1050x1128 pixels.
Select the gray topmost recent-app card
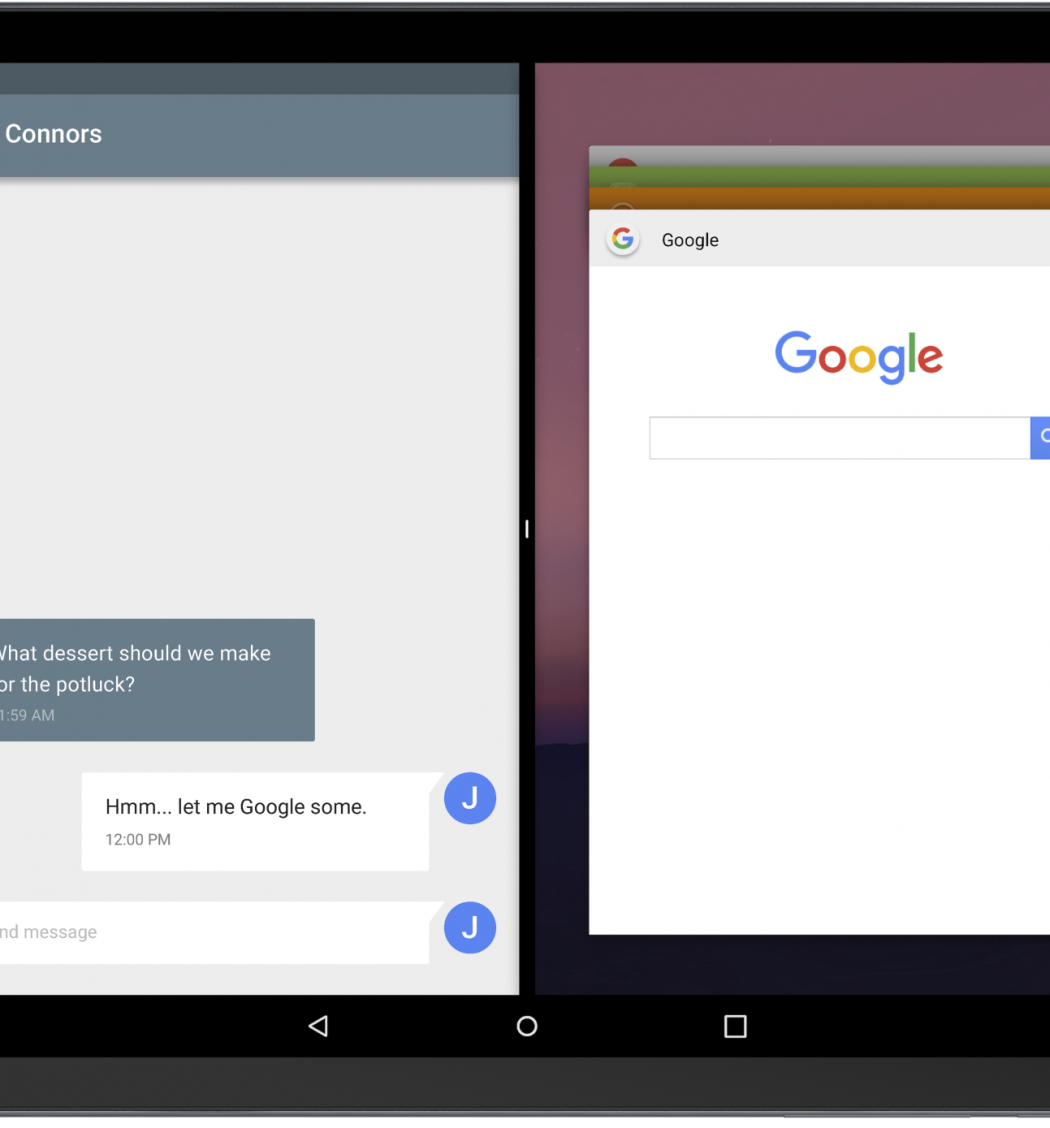[x=820, y=155]
